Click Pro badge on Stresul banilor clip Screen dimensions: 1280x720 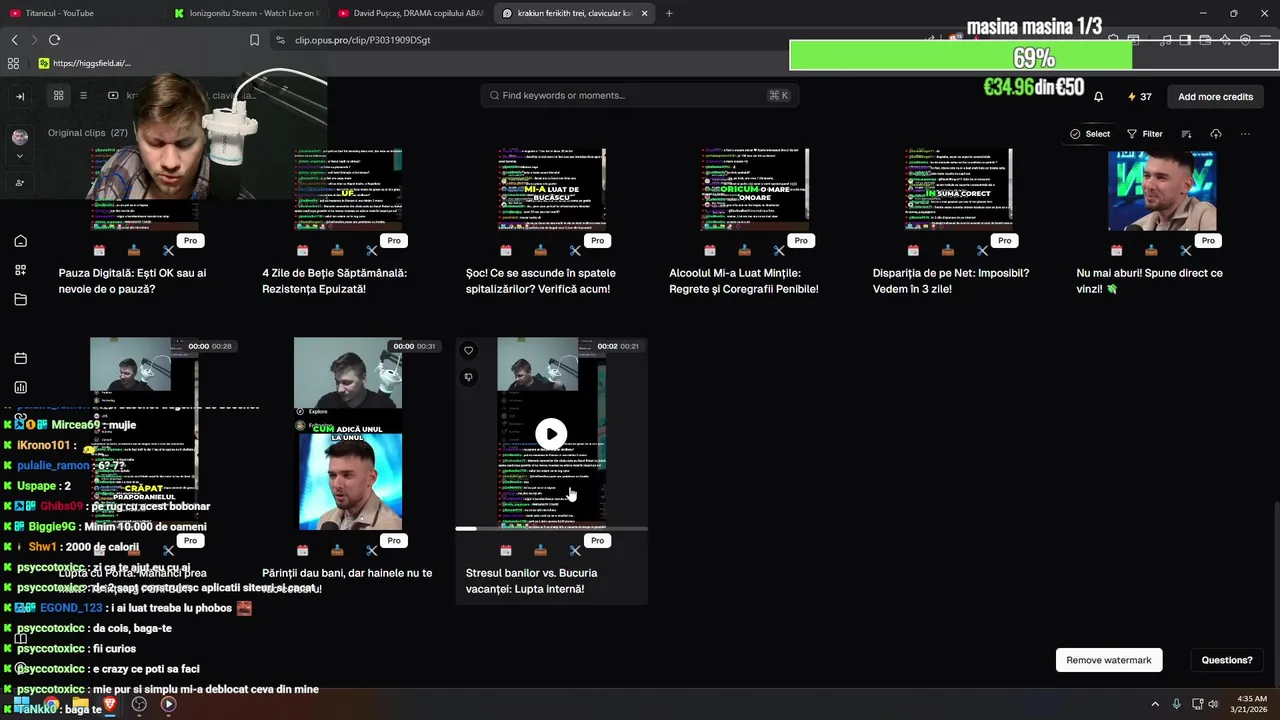[597, 541]
